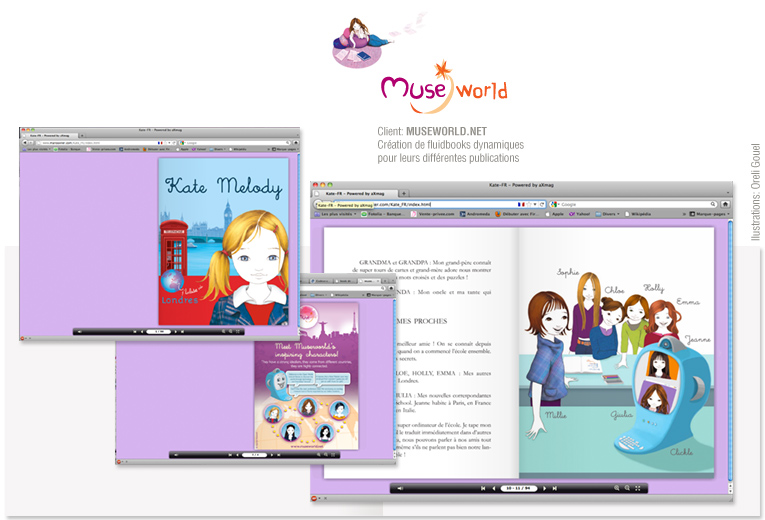Click page number field in middle window viewer
765x520 pixels.
point(255,455)
